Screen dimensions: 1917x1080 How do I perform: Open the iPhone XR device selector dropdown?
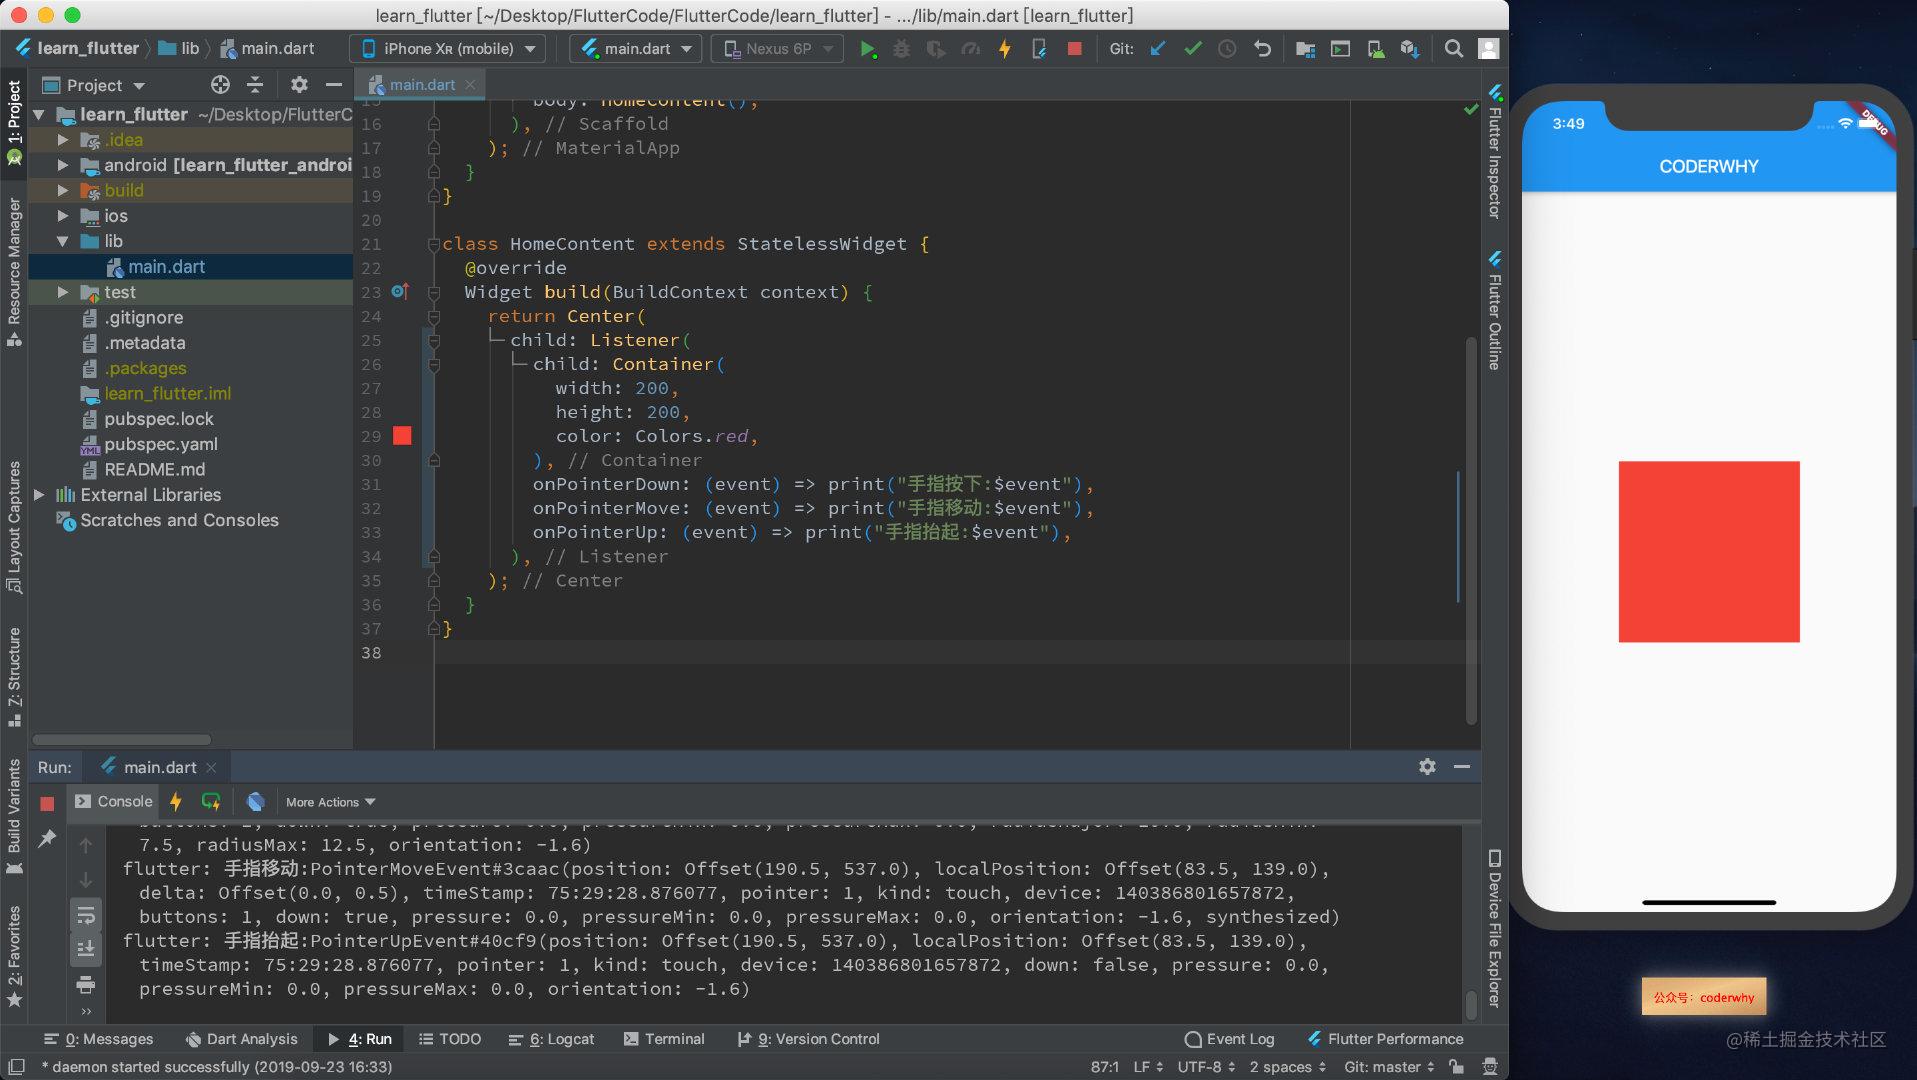click(x=449, y=49)
